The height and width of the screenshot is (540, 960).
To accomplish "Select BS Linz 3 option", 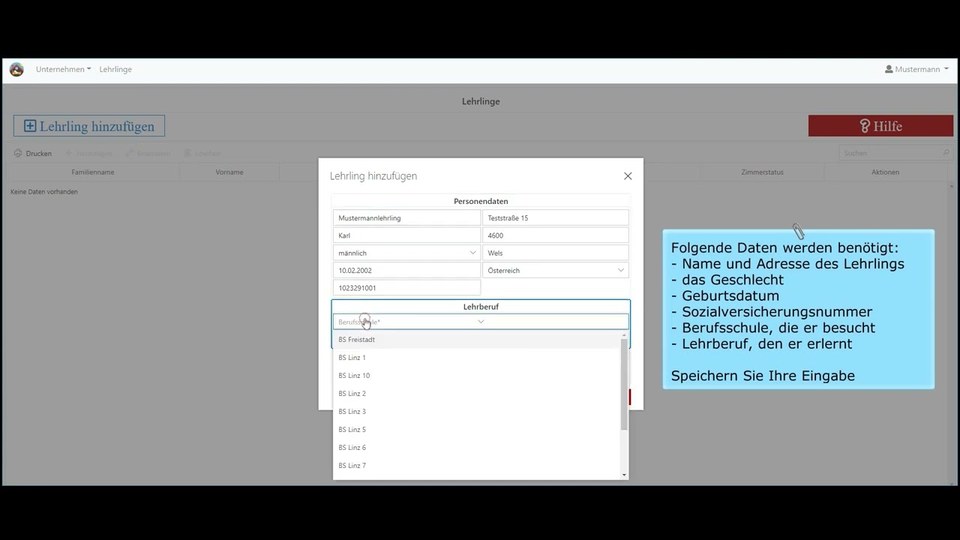I will (476, 411).
